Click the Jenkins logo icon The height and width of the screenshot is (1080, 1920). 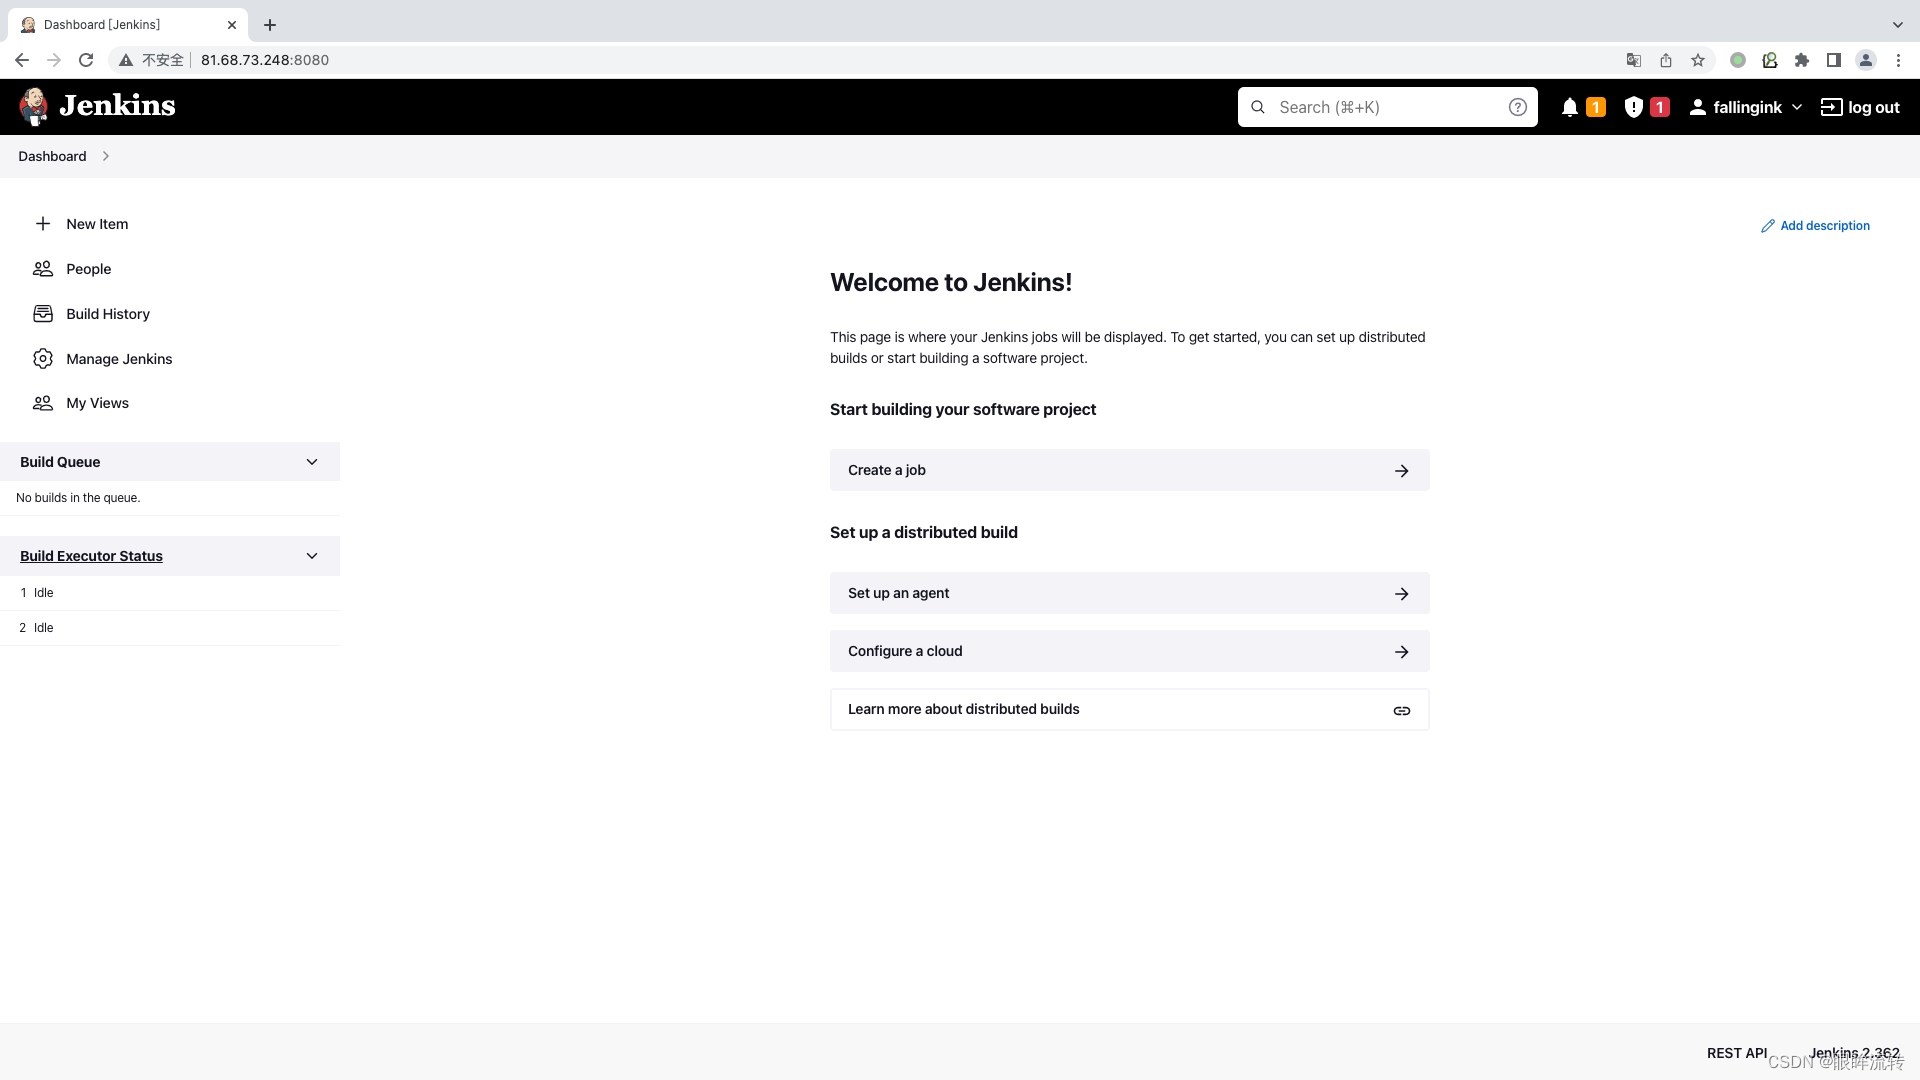(x=33, y=105)
